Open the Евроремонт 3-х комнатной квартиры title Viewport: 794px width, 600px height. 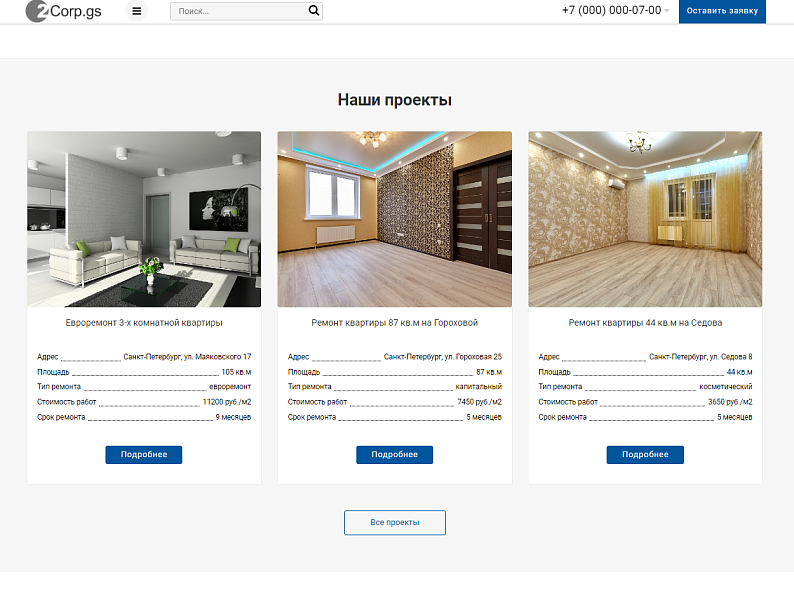pos(144,323)
